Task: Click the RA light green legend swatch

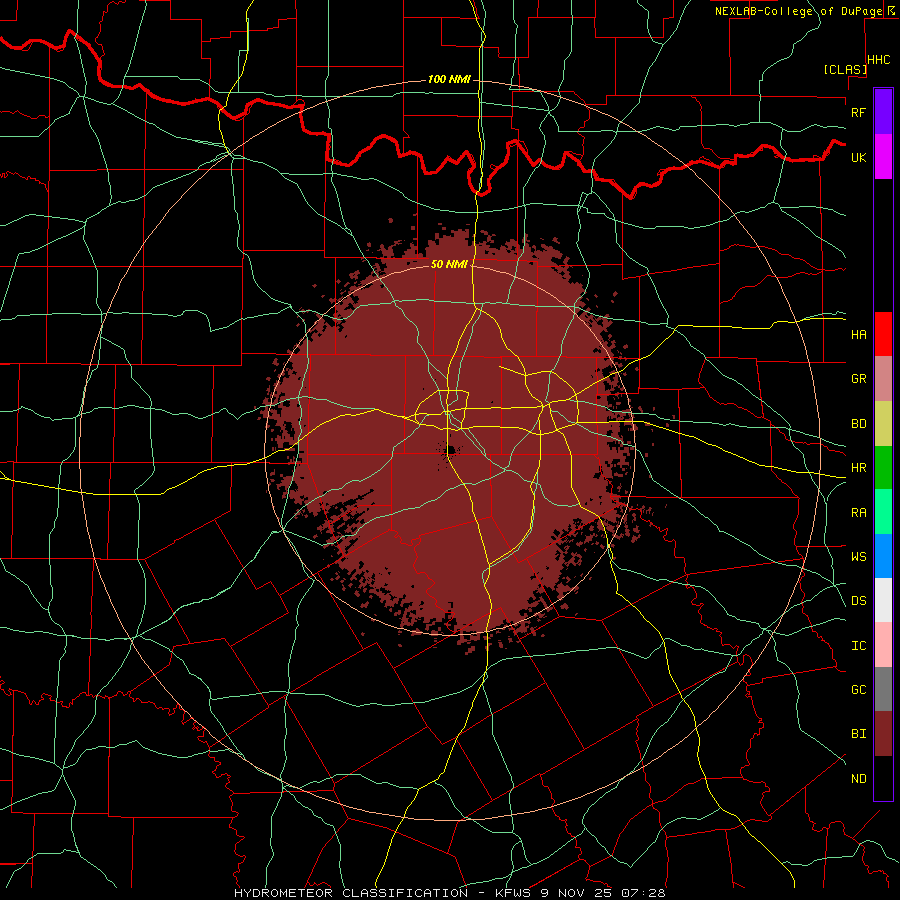Action: 883,512
